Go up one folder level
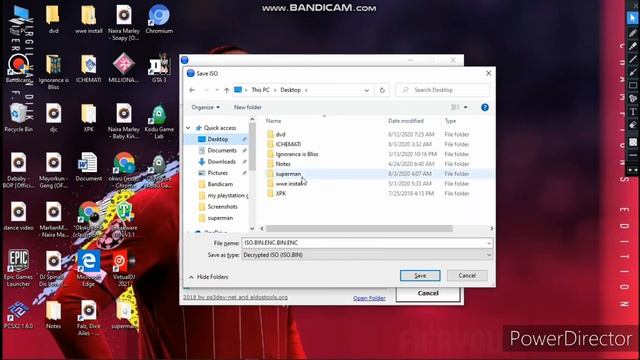 [227, 90]
